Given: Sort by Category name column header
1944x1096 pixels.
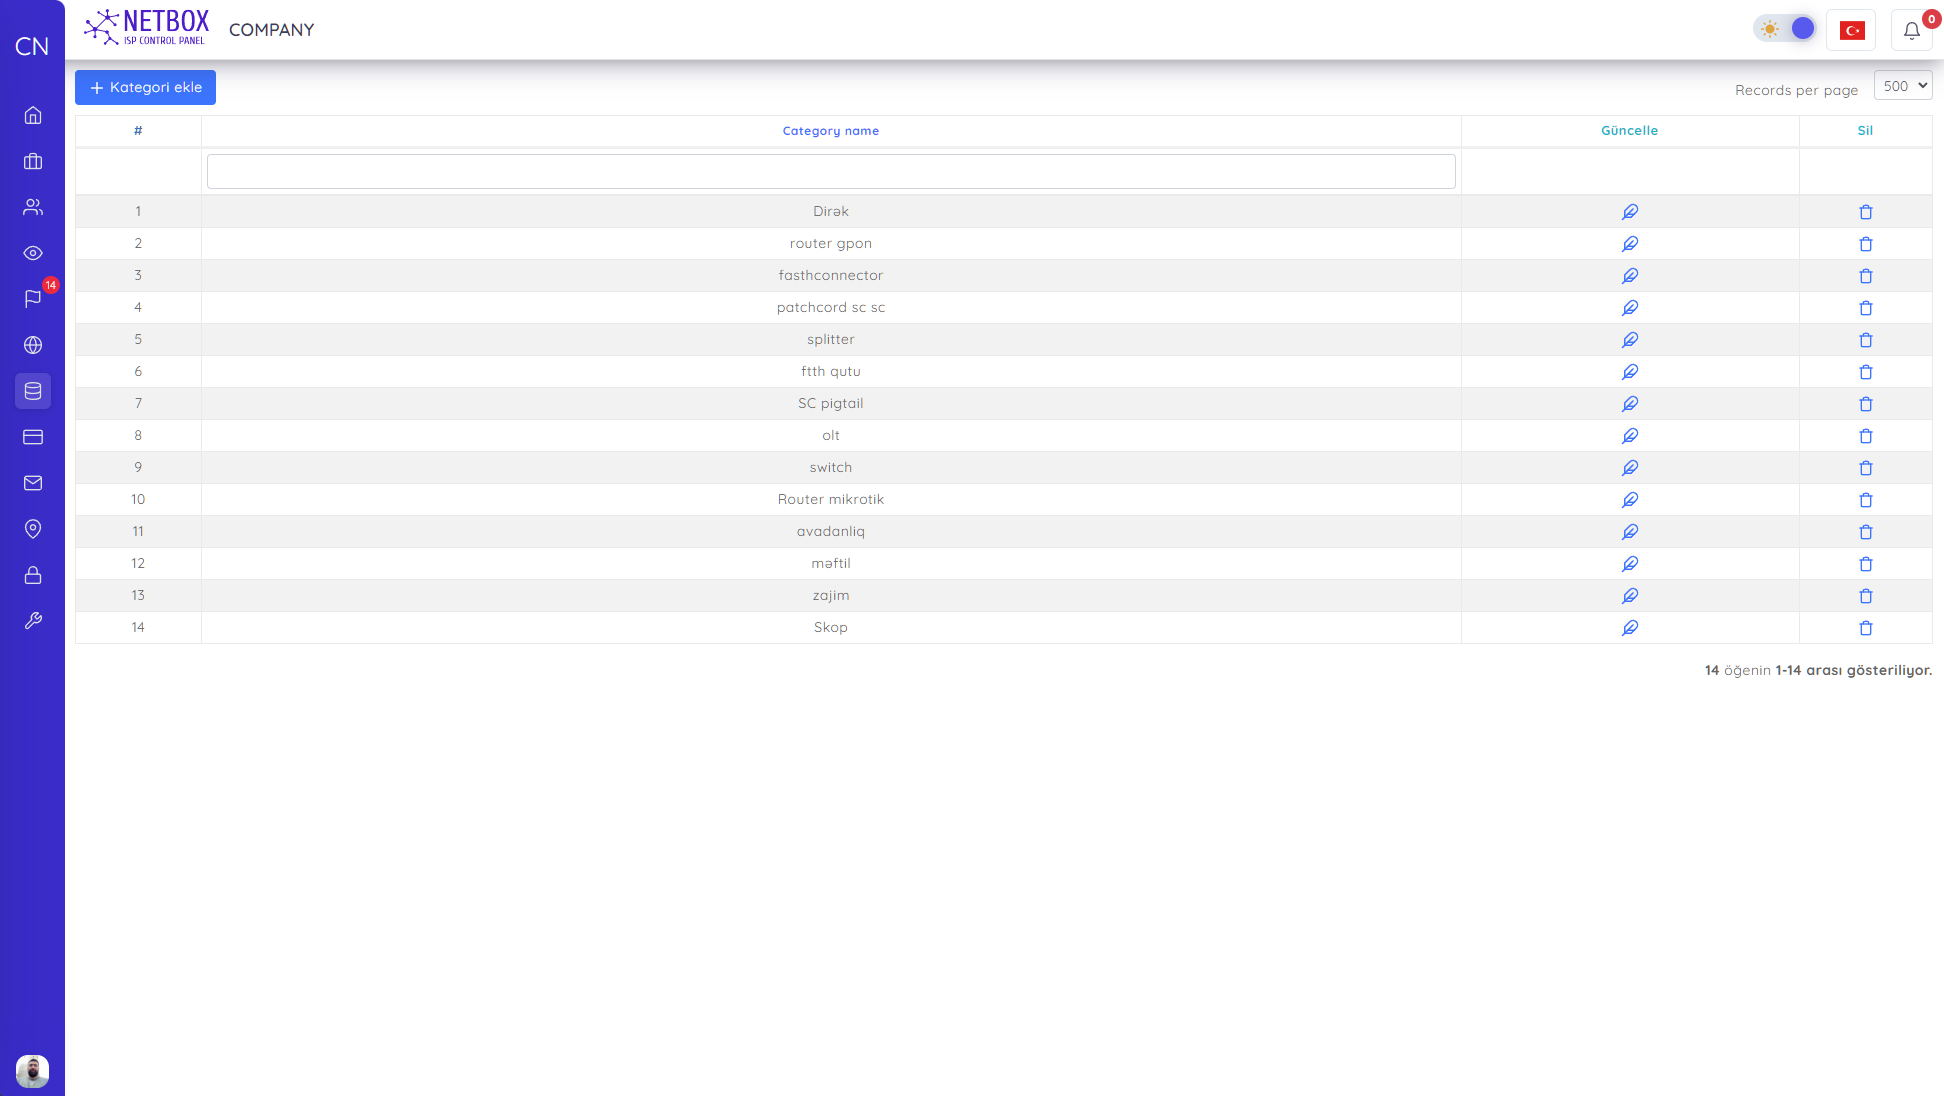Looking at the screenshot, I should pyautogui.click(x=830, y=131).
